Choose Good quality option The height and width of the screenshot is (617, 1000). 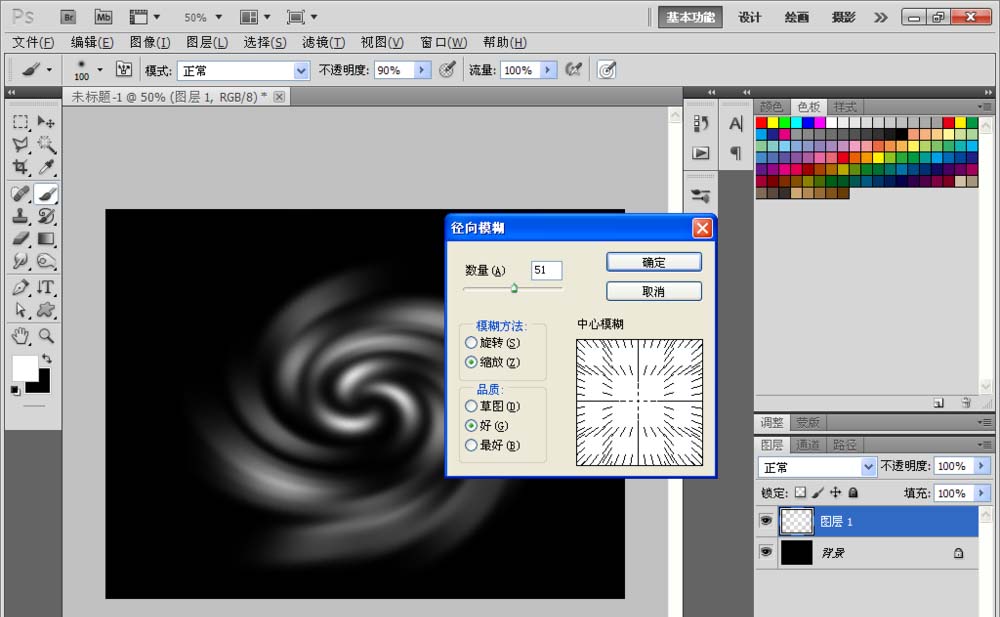tap(471, 425)
